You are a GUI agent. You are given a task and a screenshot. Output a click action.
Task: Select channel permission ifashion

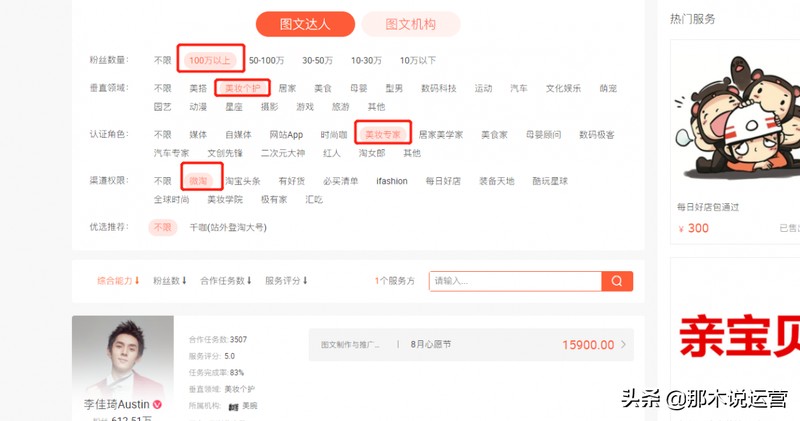tap(392, 181)
